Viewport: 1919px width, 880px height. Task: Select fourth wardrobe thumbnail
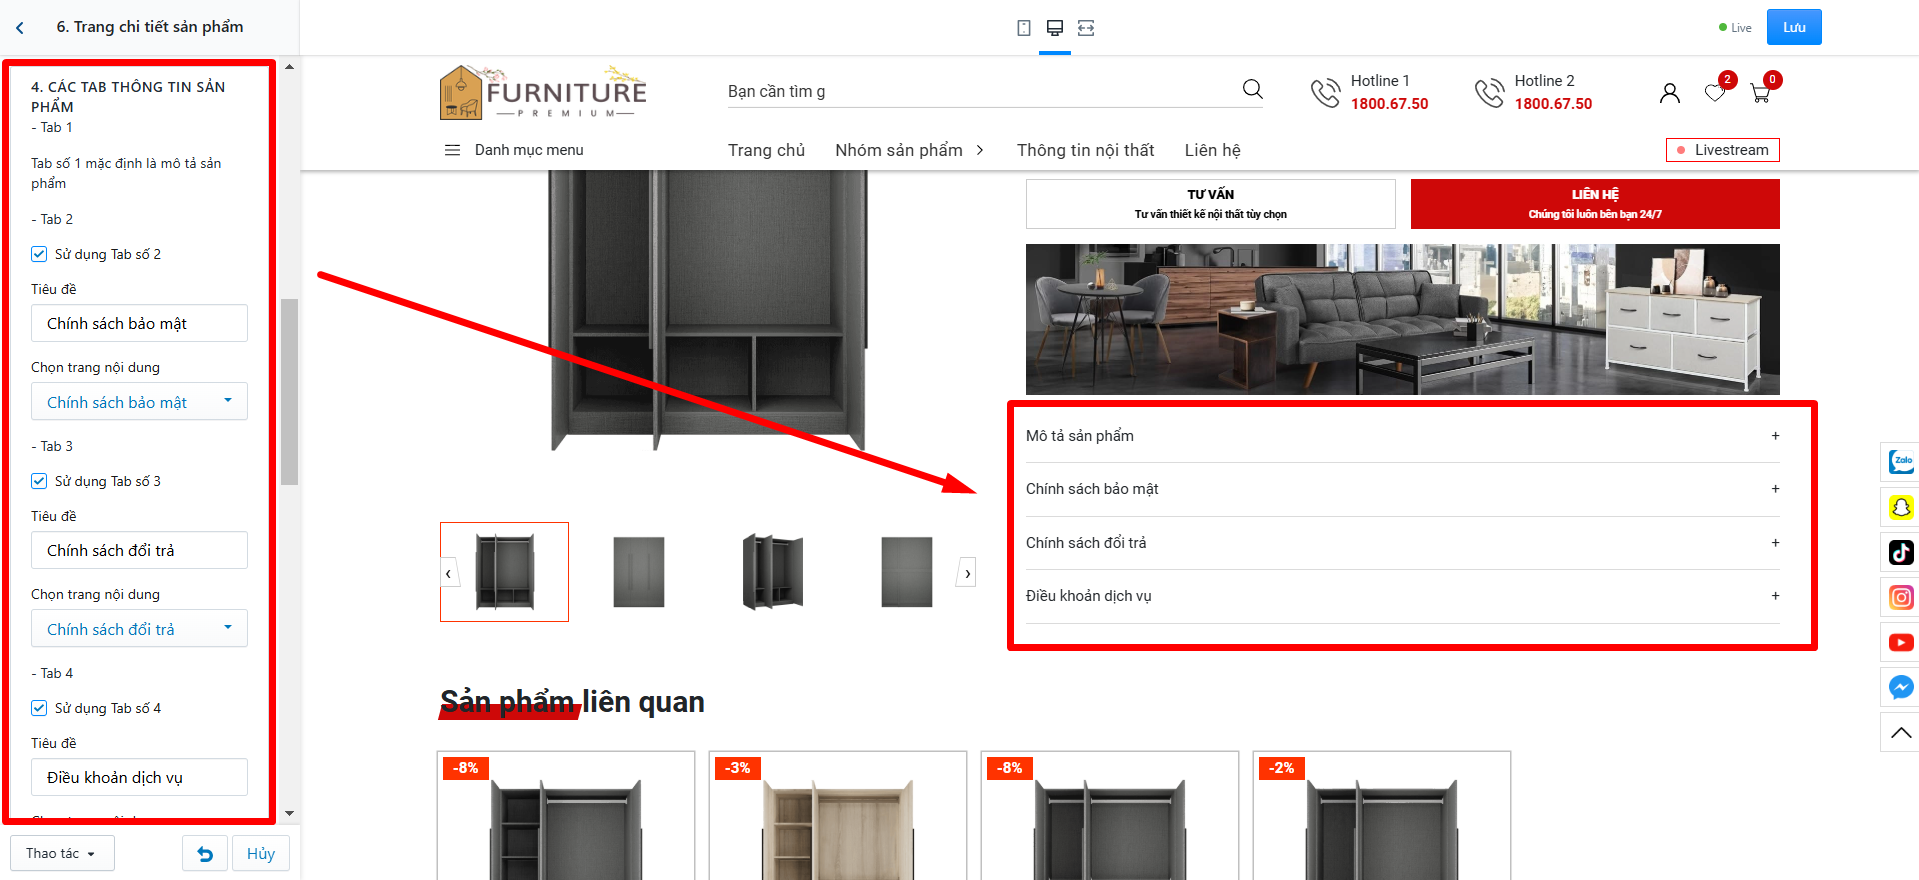coord(907,572)
